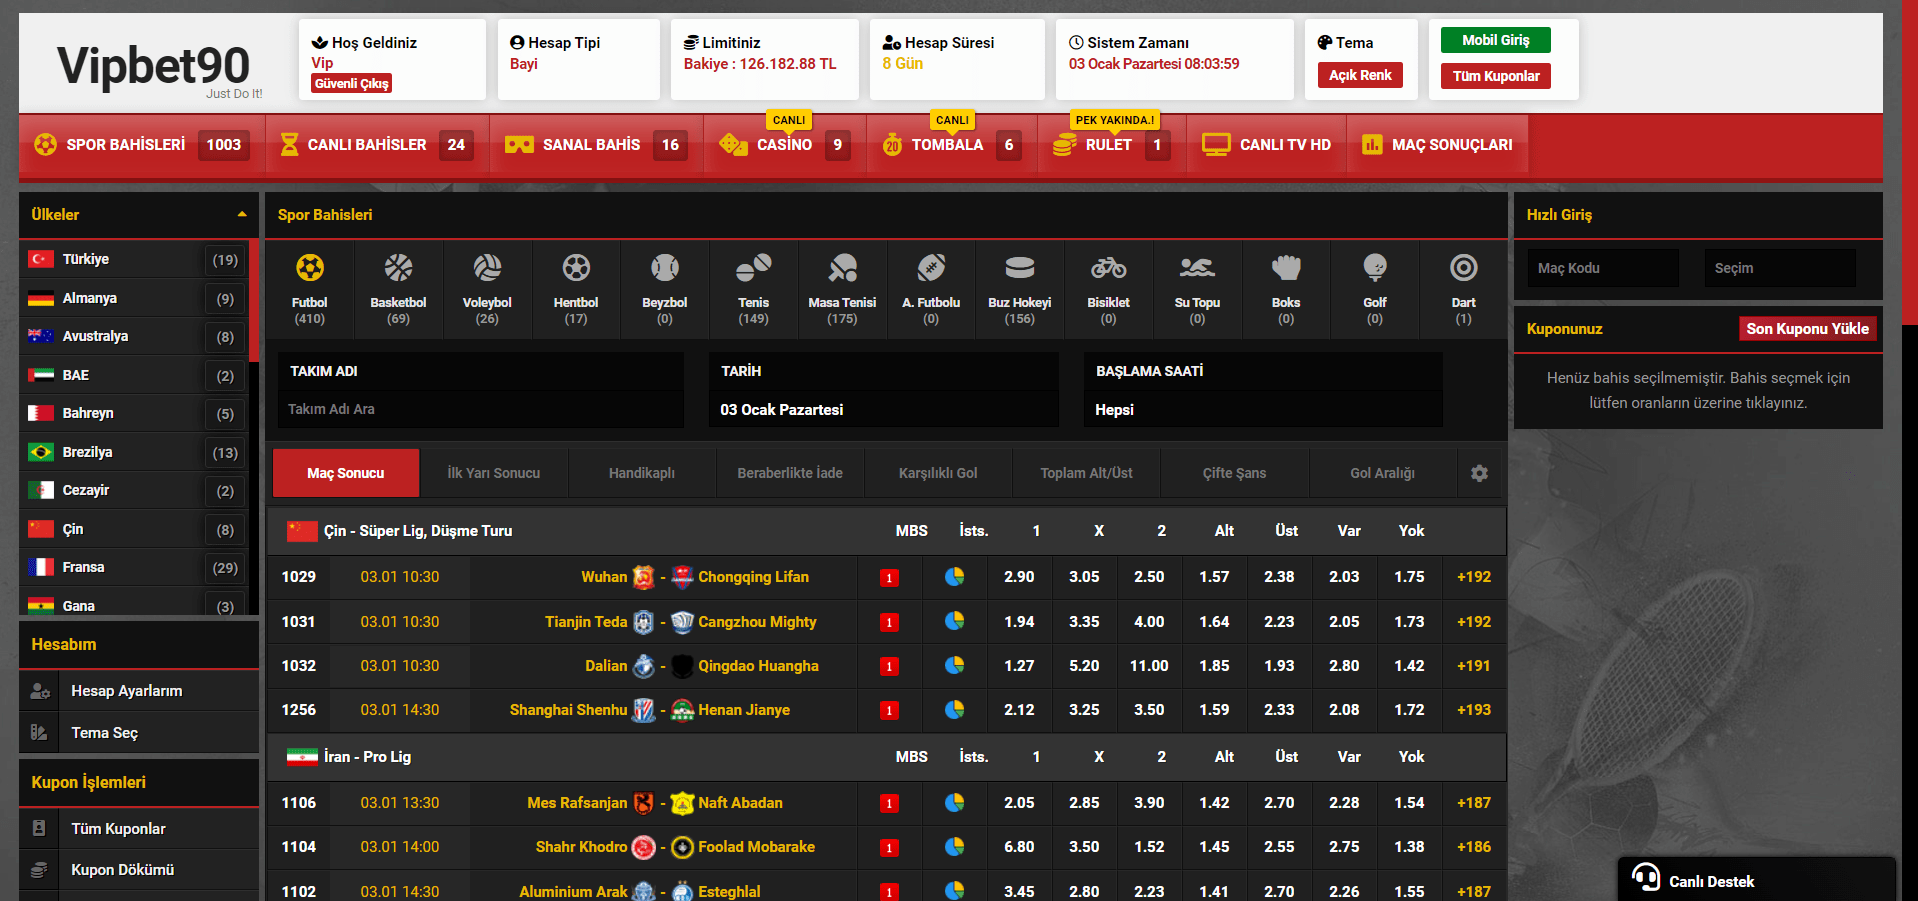
Task: Select the Masa Tenisi sport icon
Action: (842, 268)
